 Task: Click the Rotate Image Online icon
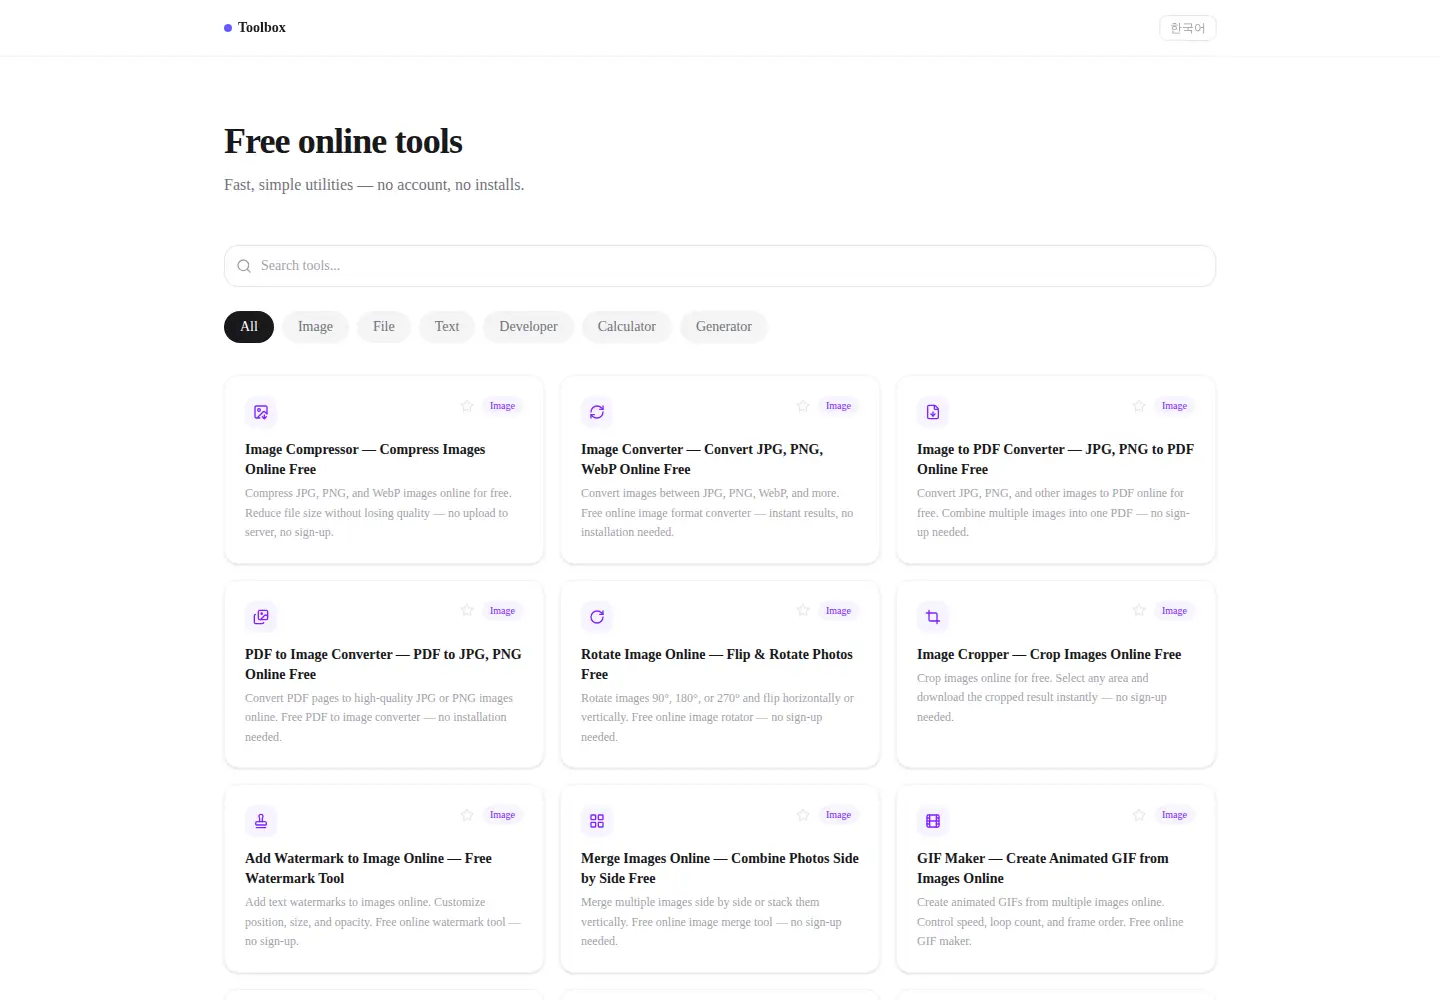point(597,617)
